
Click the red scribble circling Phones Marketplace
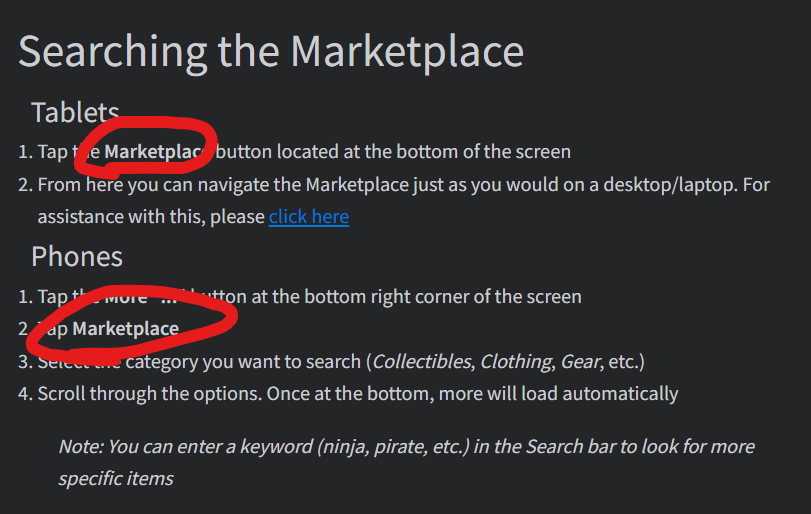[131, 324]
